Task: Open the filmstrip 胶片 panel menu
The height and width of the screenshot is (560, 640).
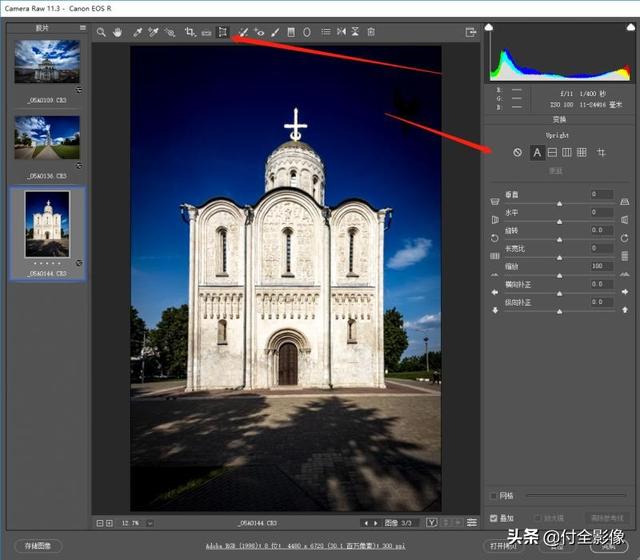Action: 82,28
